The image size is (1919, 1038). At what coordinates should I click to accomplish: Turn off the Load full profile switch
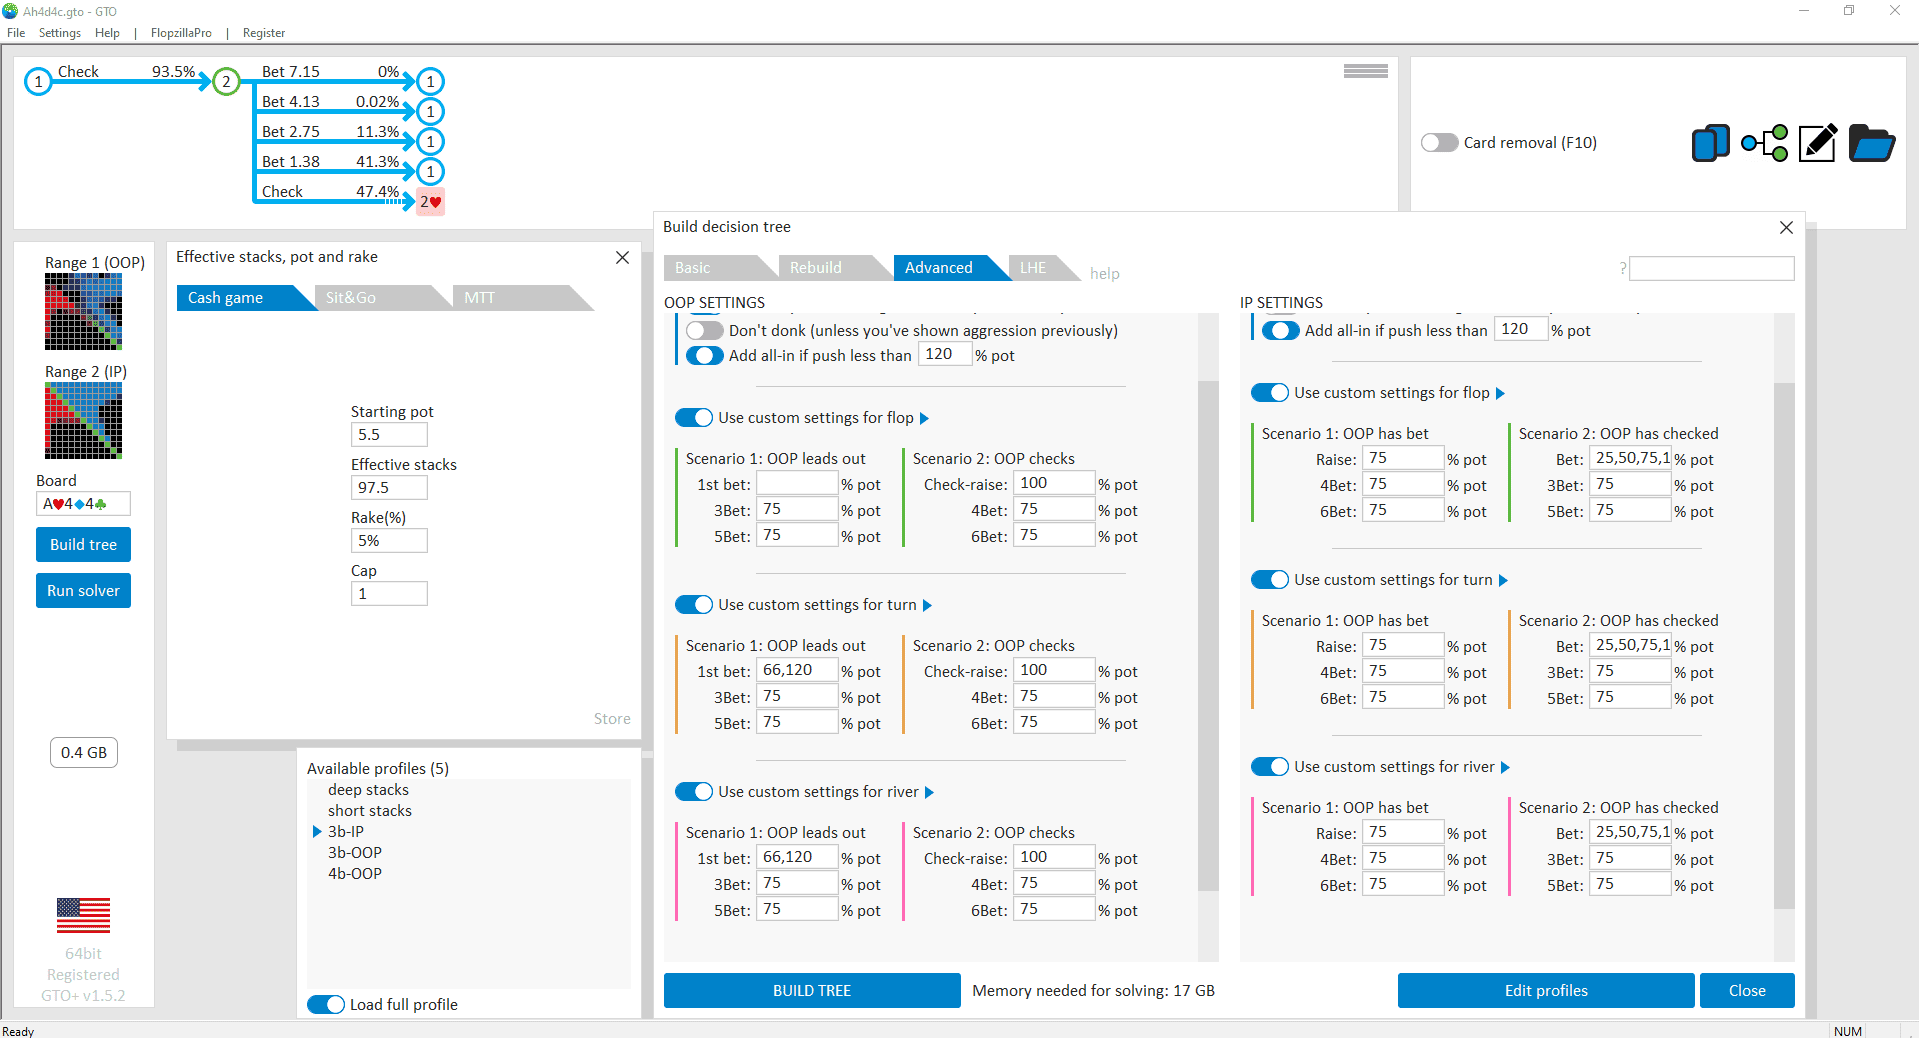click(326, 1004)
